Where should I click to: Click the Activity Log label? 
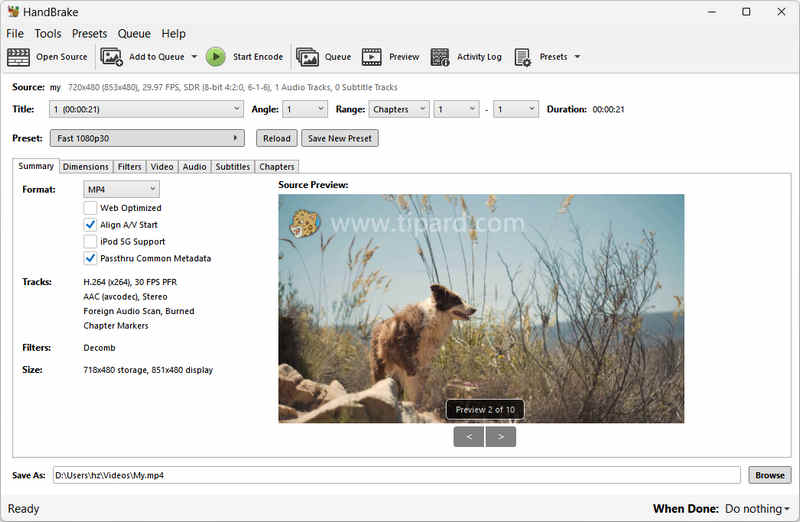tap(479, 57)
